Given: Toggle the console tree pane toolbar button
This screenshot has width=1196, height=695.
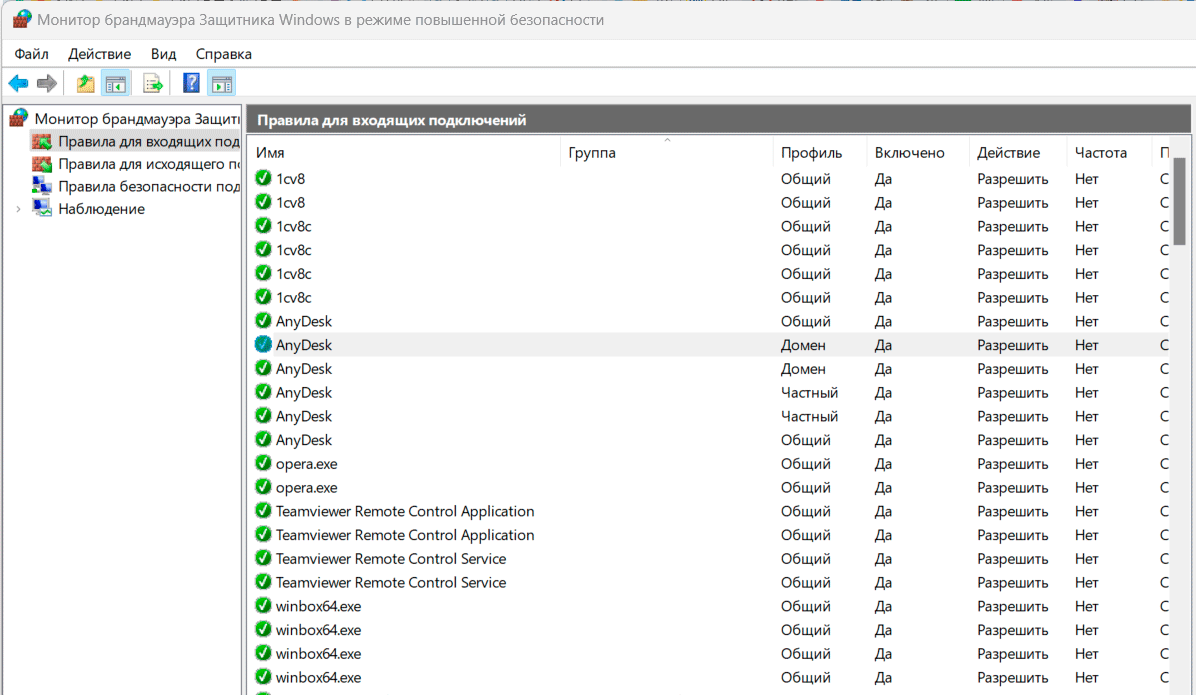Looking at the screenshot, I should [x=116, y=84].
